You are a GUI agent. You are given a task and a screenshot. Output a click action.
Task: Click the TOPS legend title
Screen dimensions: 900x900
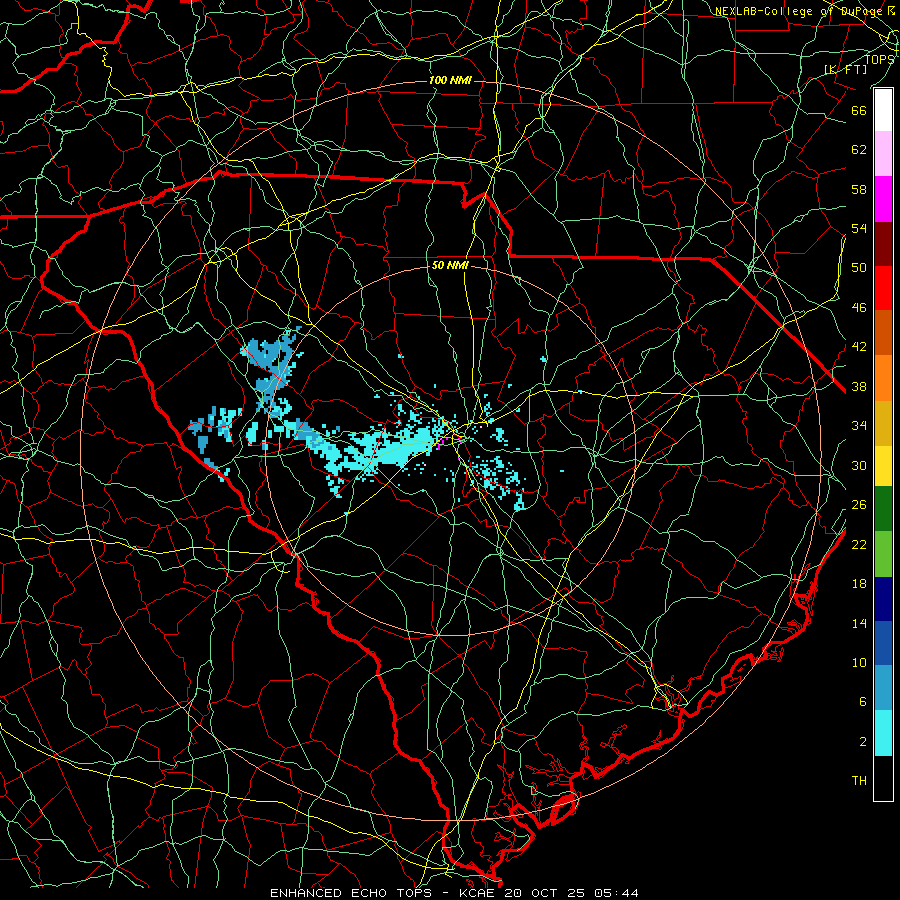[879, 59]
